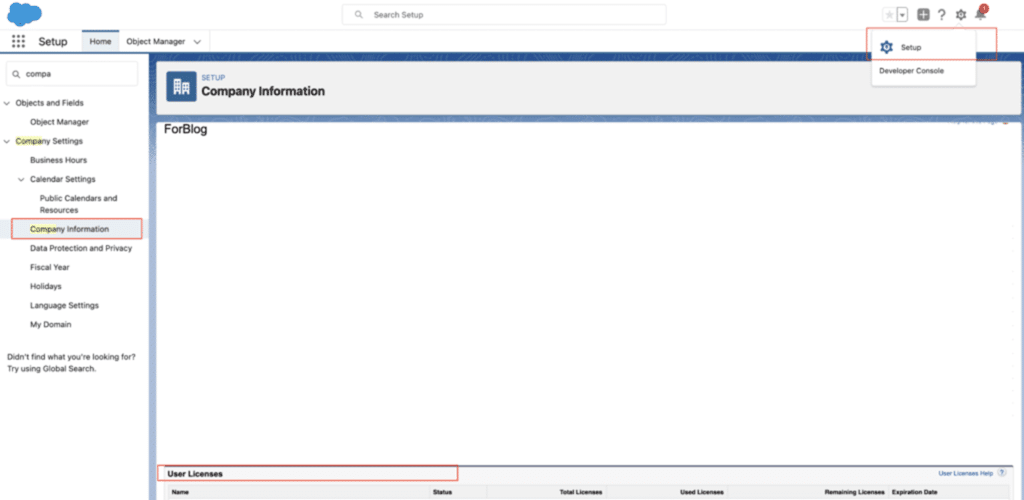
Task: Click the SETUP breadcrumb label
Action: click(x=213, y=78)
